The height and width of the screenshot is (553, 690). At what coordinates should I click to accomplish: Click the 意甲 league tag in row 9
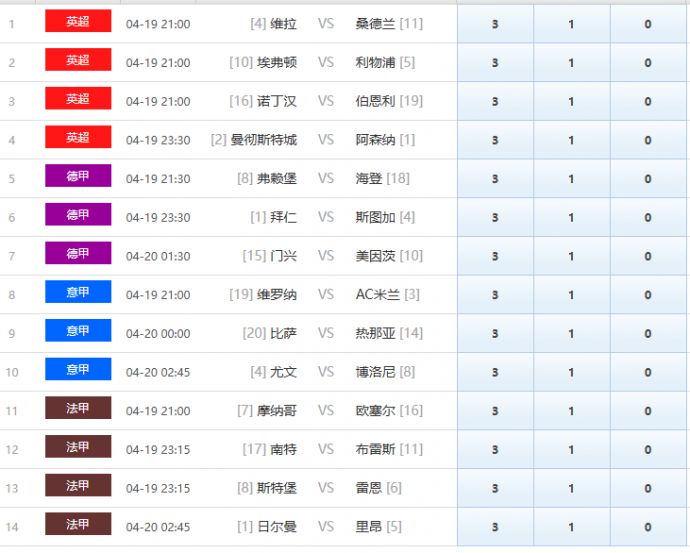pos(78,331)
